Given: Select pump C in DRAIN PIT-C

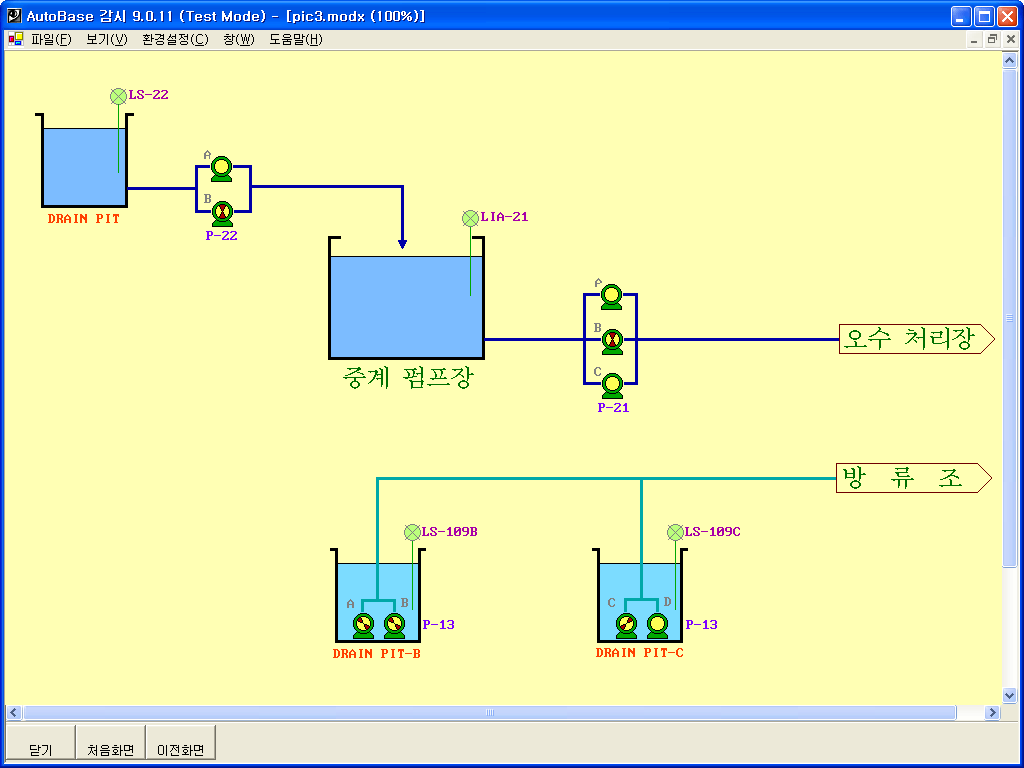Looking at the screenshot, I should click(627, 625).
